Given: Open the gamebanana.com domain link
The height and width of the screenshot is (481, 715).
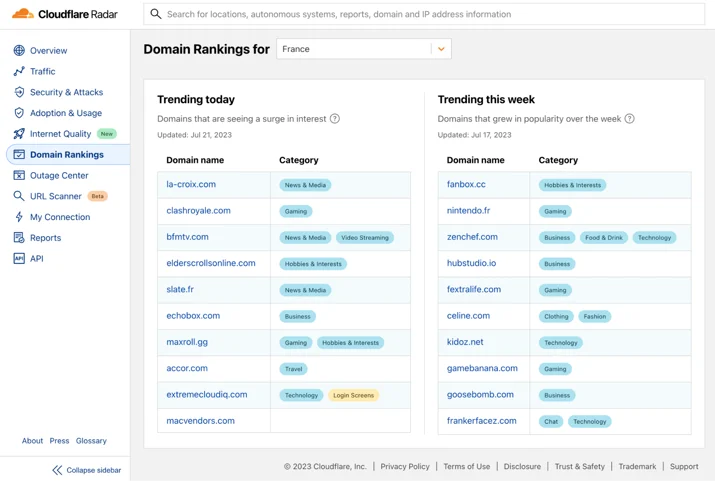Looking at the screenshot, I should 482,368.
